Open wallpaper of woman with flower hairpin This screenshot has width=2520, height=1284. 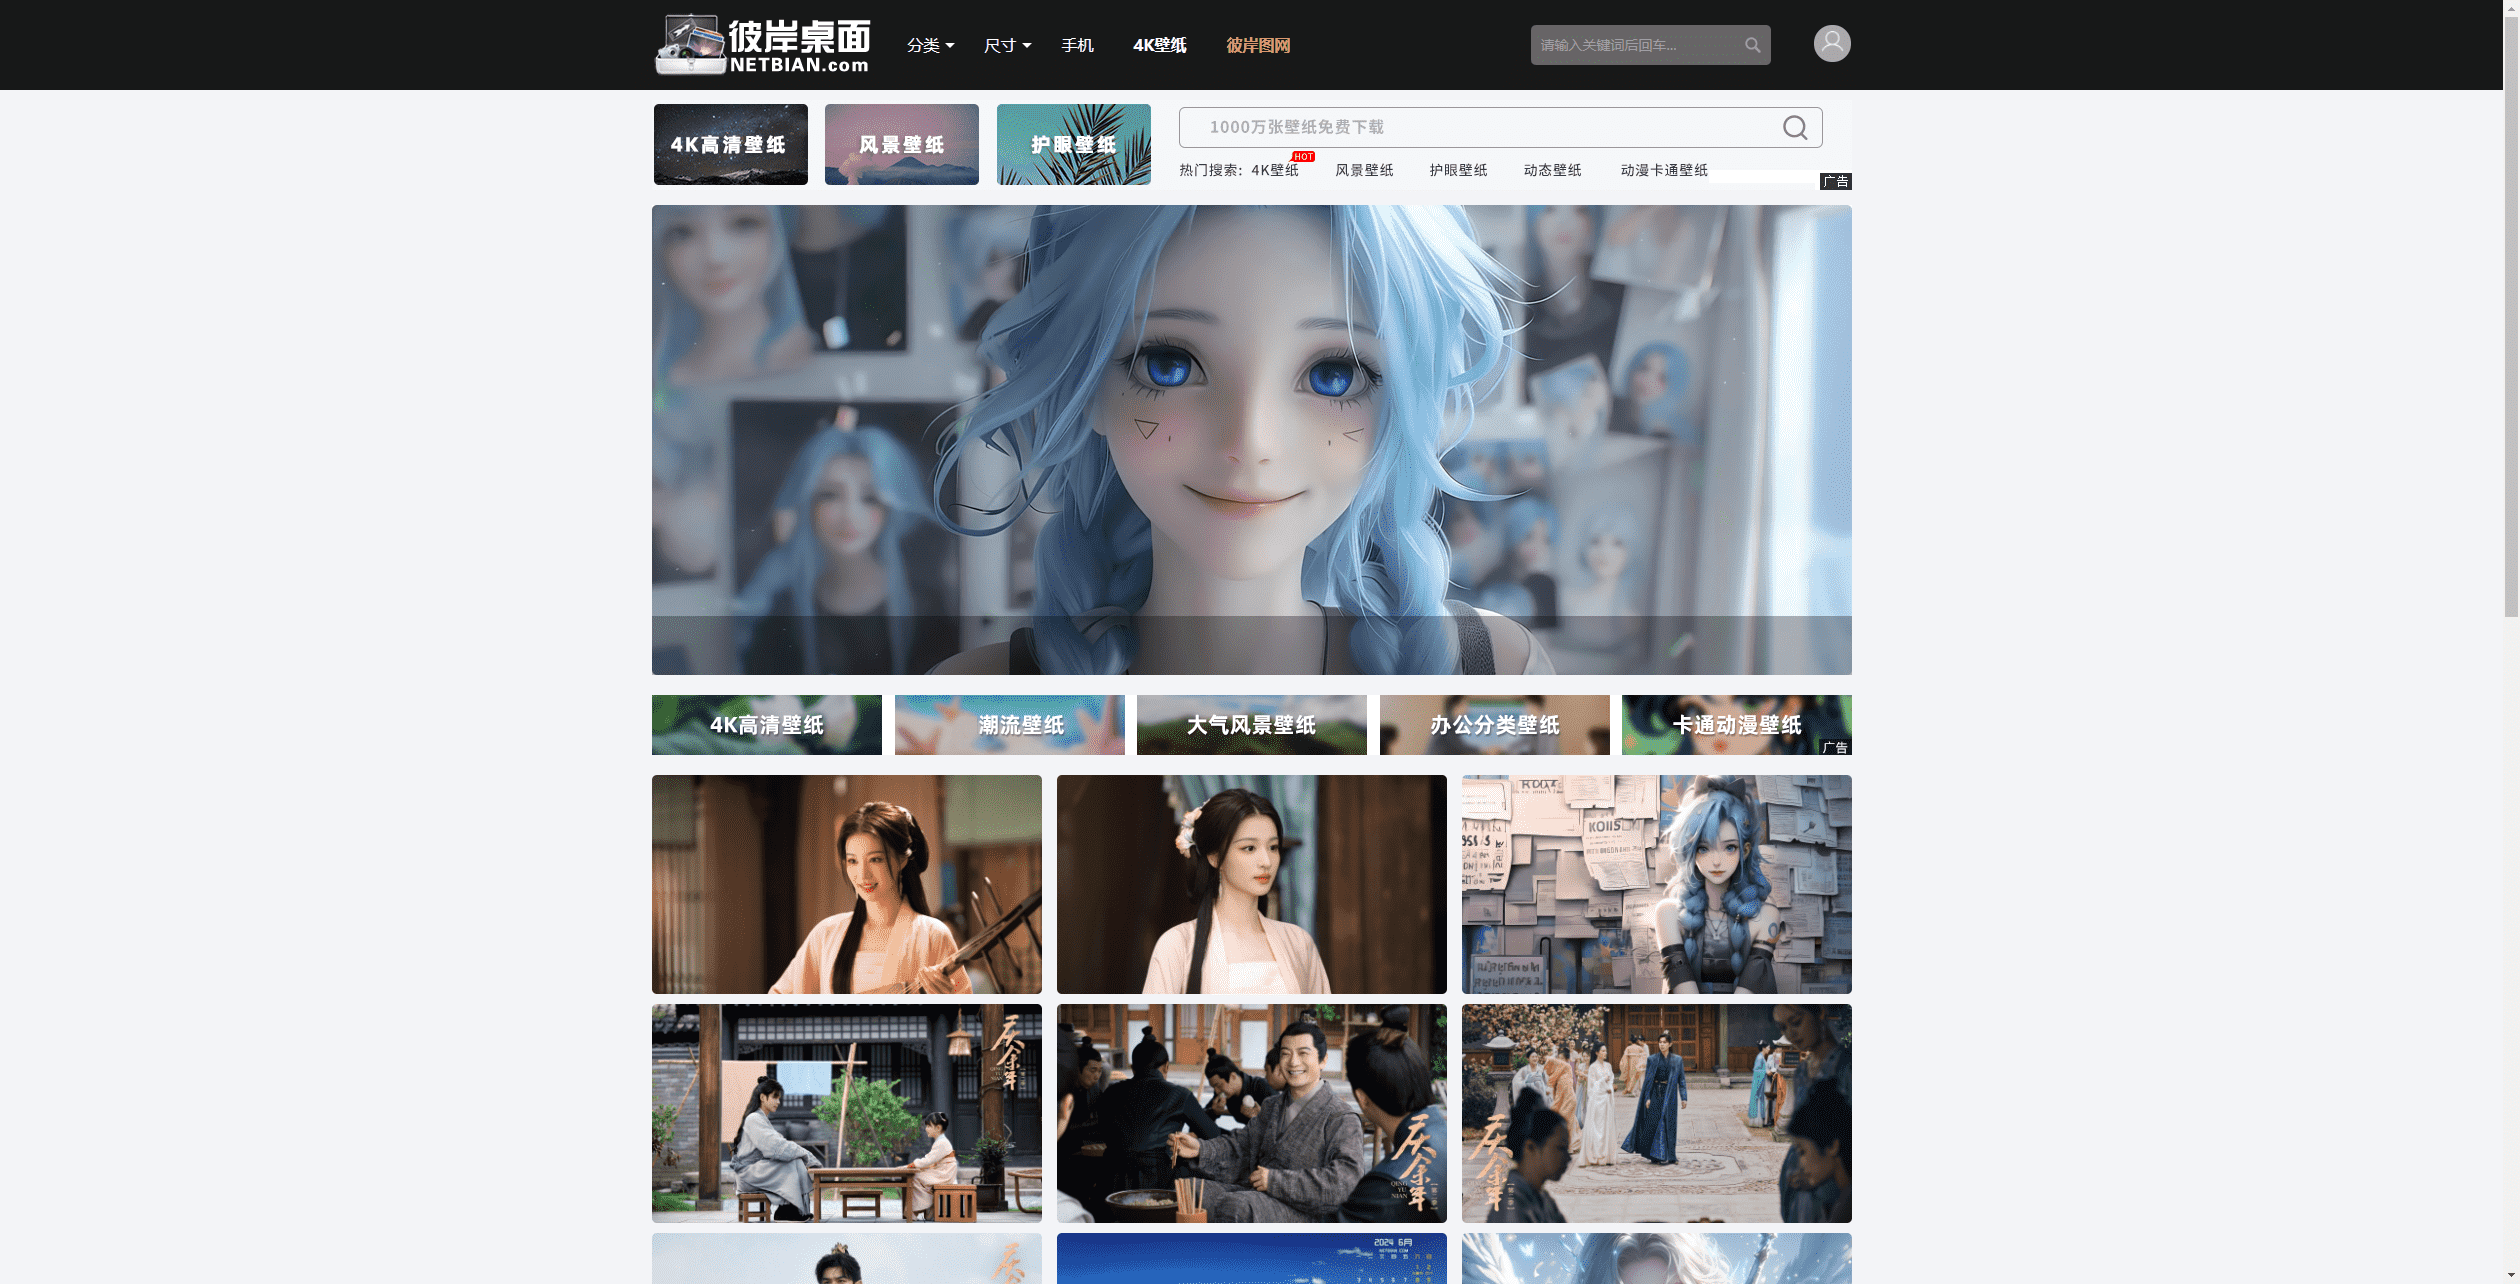[x=1252, y=884]
